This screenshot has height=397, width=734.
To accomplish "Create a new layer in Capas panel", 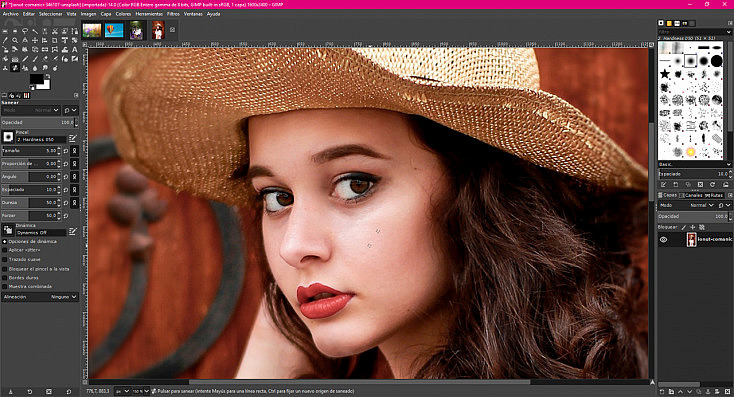I will (661, 391).
